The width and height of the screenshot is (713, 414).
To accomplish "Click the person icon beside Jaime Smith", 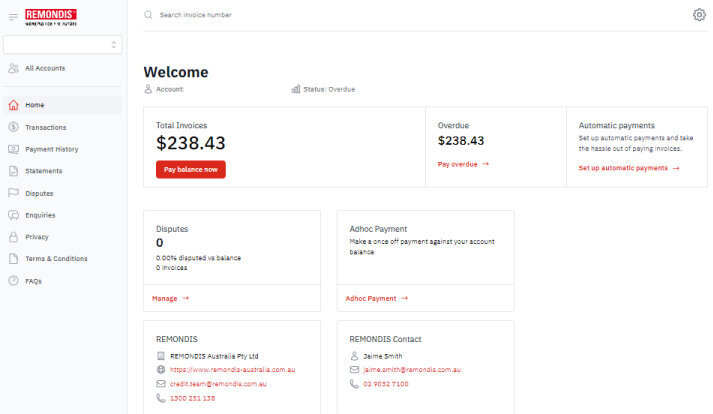I will click(x=354, y=356).
